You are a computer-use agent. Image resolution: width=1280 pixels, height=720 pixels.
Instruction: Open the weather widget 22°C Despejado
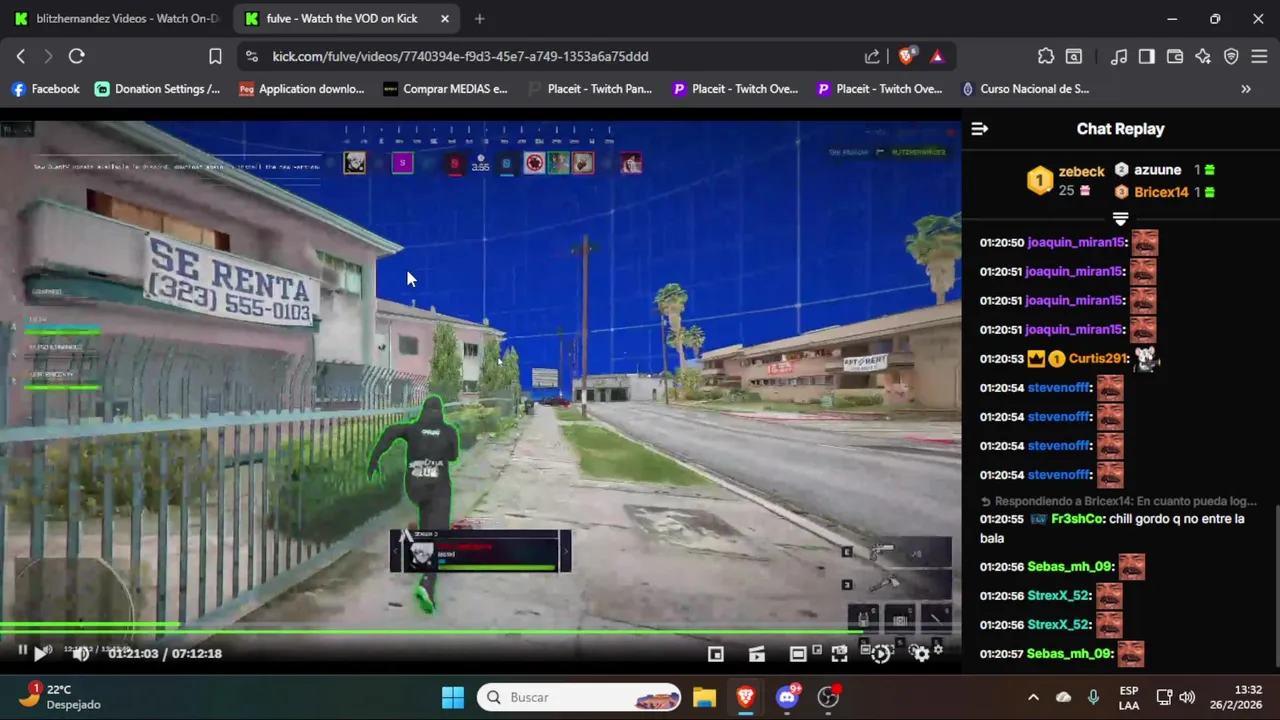(x=62, y=697)
